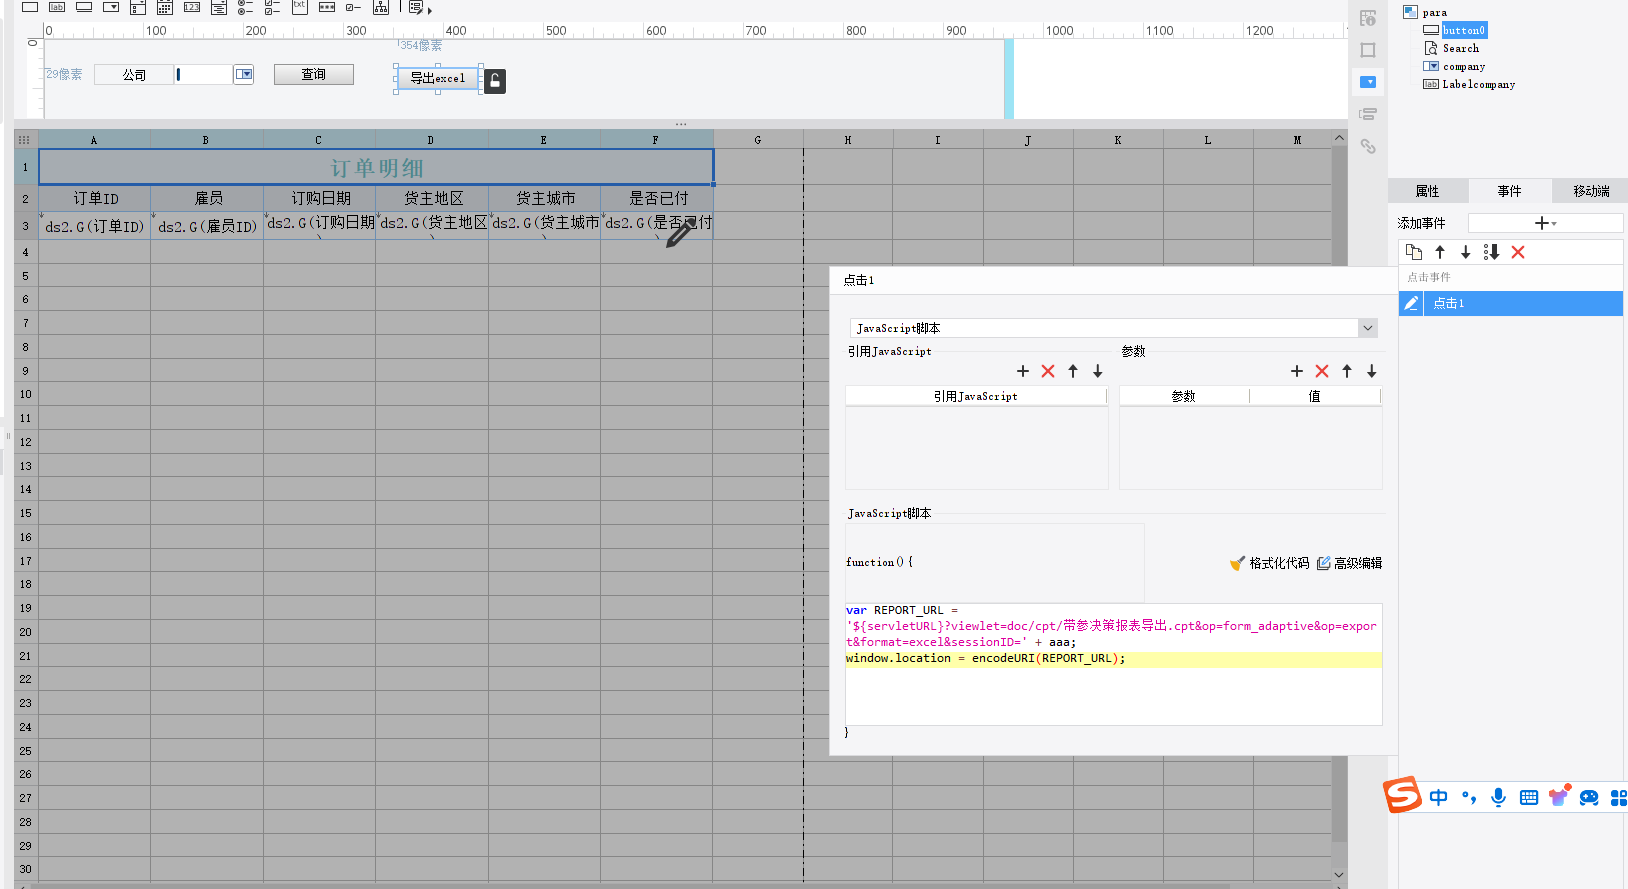The image size is (1628, 889).
Task: Click the 订单明细 title cell
Action: point(376,167)
